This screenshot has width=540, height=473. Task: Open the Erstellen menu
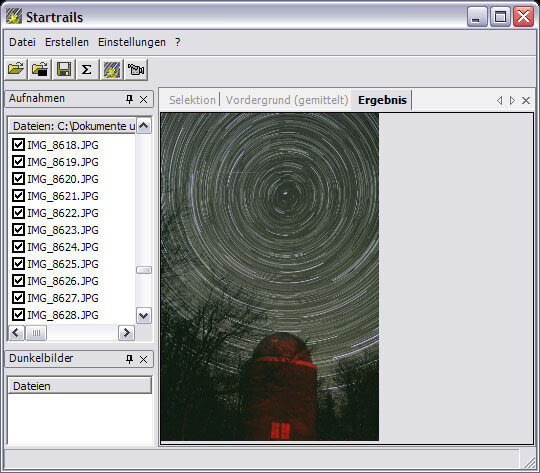(67, 42)
